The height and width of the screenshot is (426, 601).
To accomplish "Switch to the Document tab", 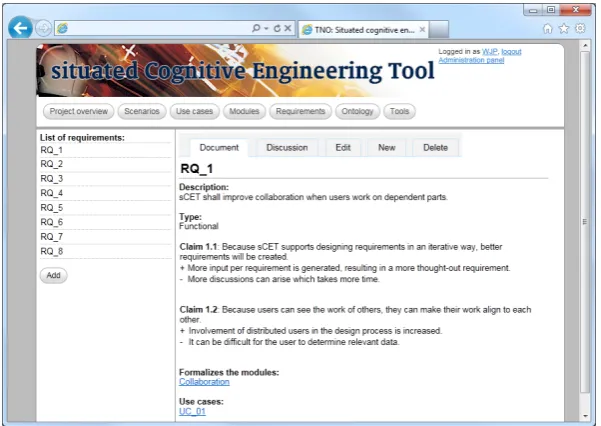I will [x=219, y=148].
